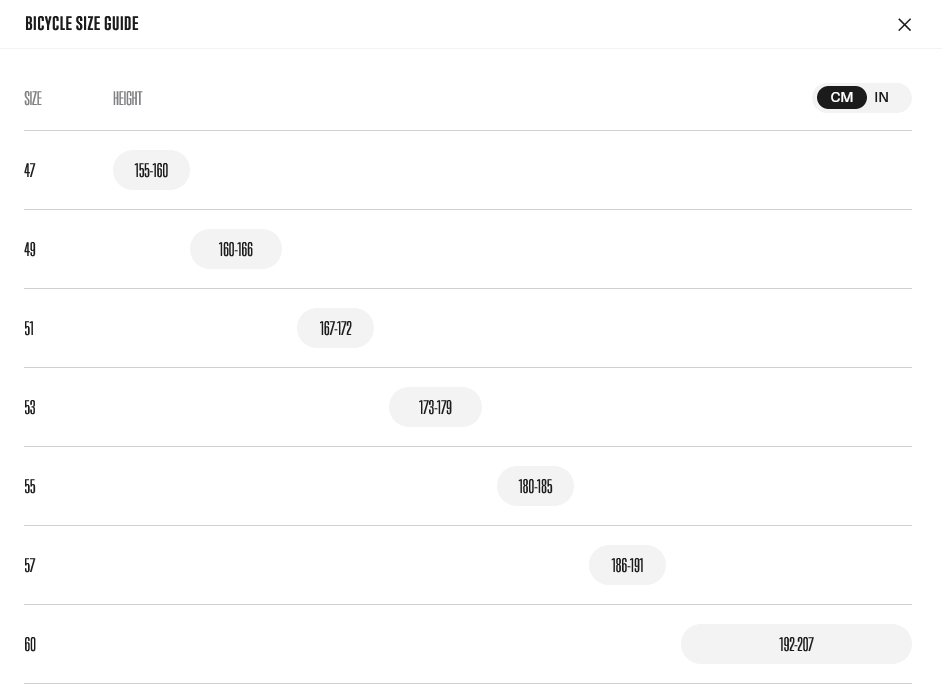Screen dimensions: 942x687
Task: Switch height units to centimeters
Action: [841, 97]
